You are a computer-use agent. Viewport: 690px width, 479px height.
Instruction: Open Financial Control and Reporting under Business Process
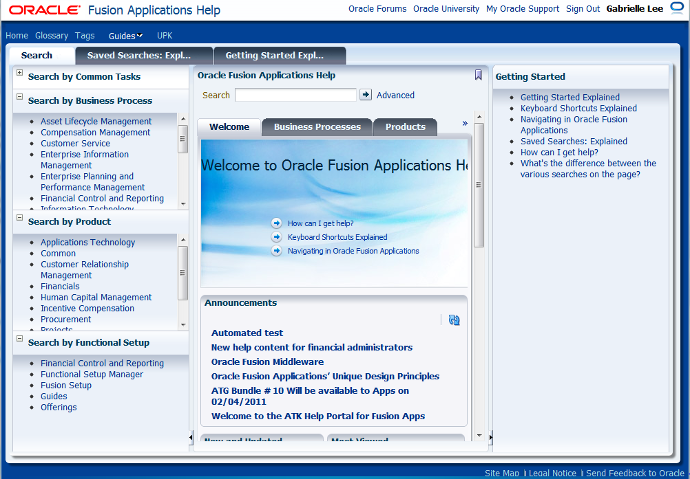point(102,198)
